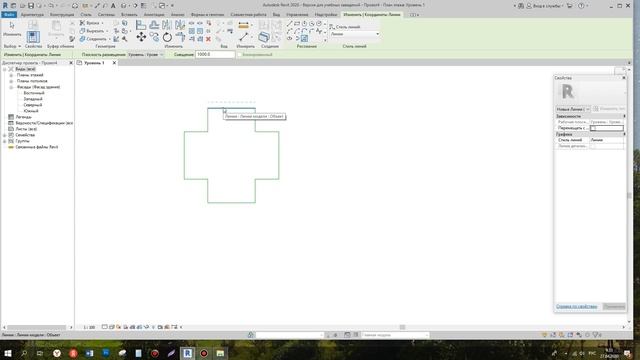The image size is (640, 360).
Task: Activate the Уровень 1 view tab
Action: tap(94, 63)
